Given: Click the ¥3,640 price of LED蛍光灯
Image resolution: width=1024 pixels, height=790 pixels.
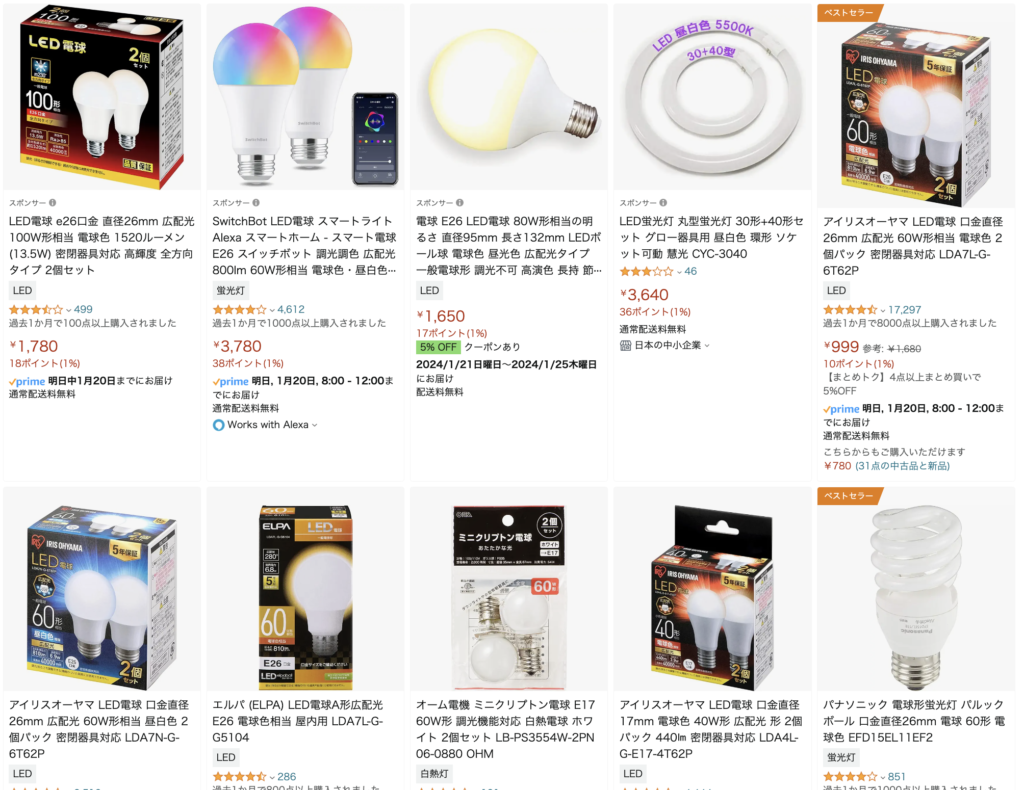Looking at the screenshot, I should 644,294.
